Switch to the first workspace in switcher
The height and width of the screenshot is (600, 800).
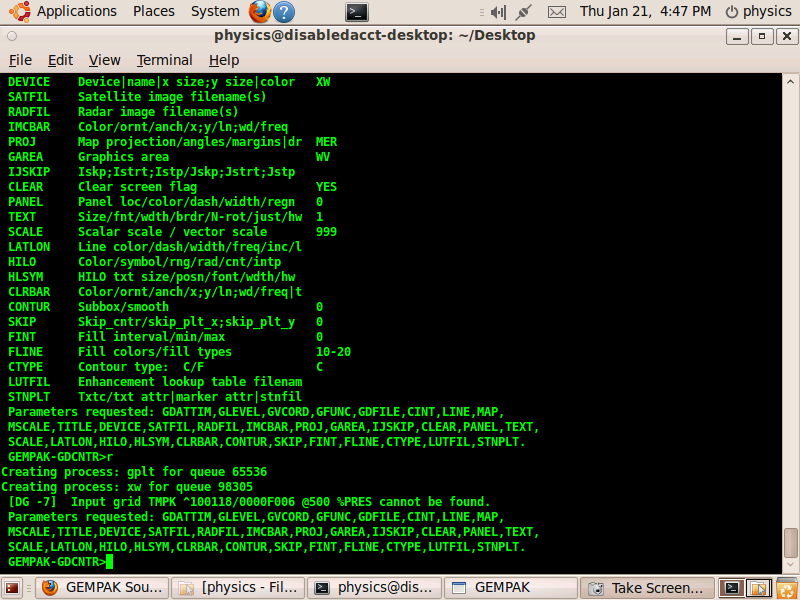tap(733, 588)
